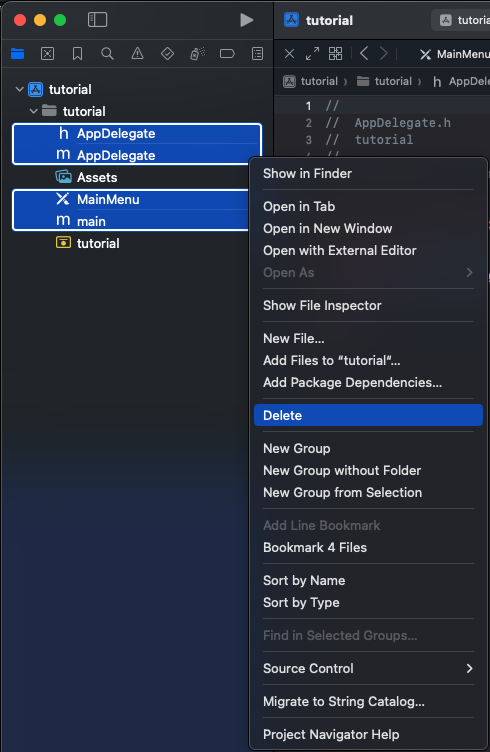Screen dimensions: 490x752
Task: Select the main implementation file
Action: click(x=130, y=221)
